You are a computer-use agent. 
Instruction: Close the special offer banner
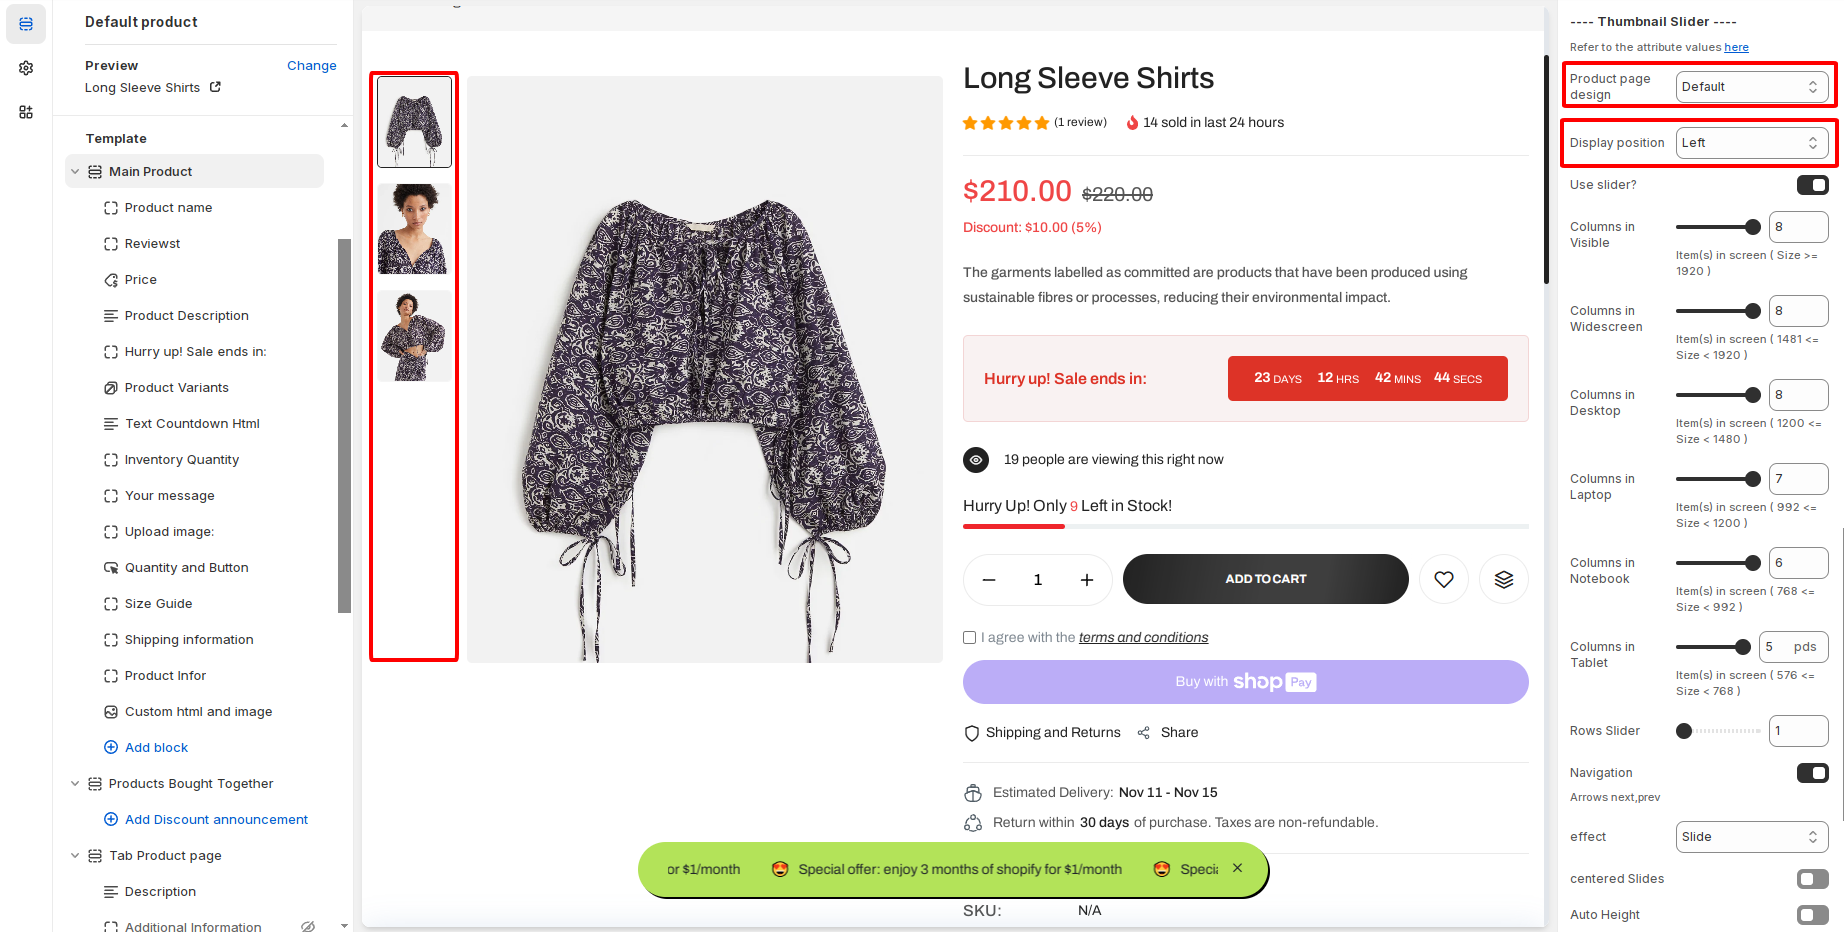(1237, 868)
